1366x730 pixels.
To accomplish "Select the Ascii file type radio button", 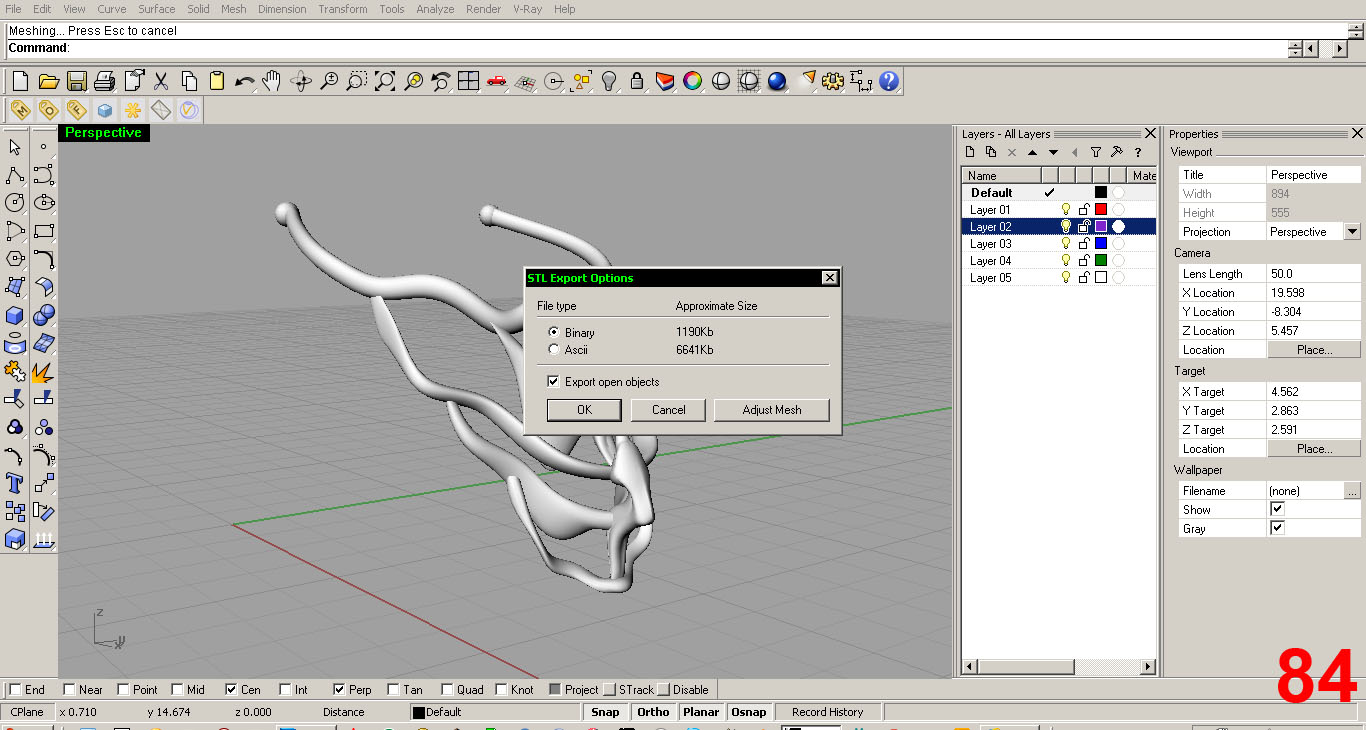I will pos(554,350).
